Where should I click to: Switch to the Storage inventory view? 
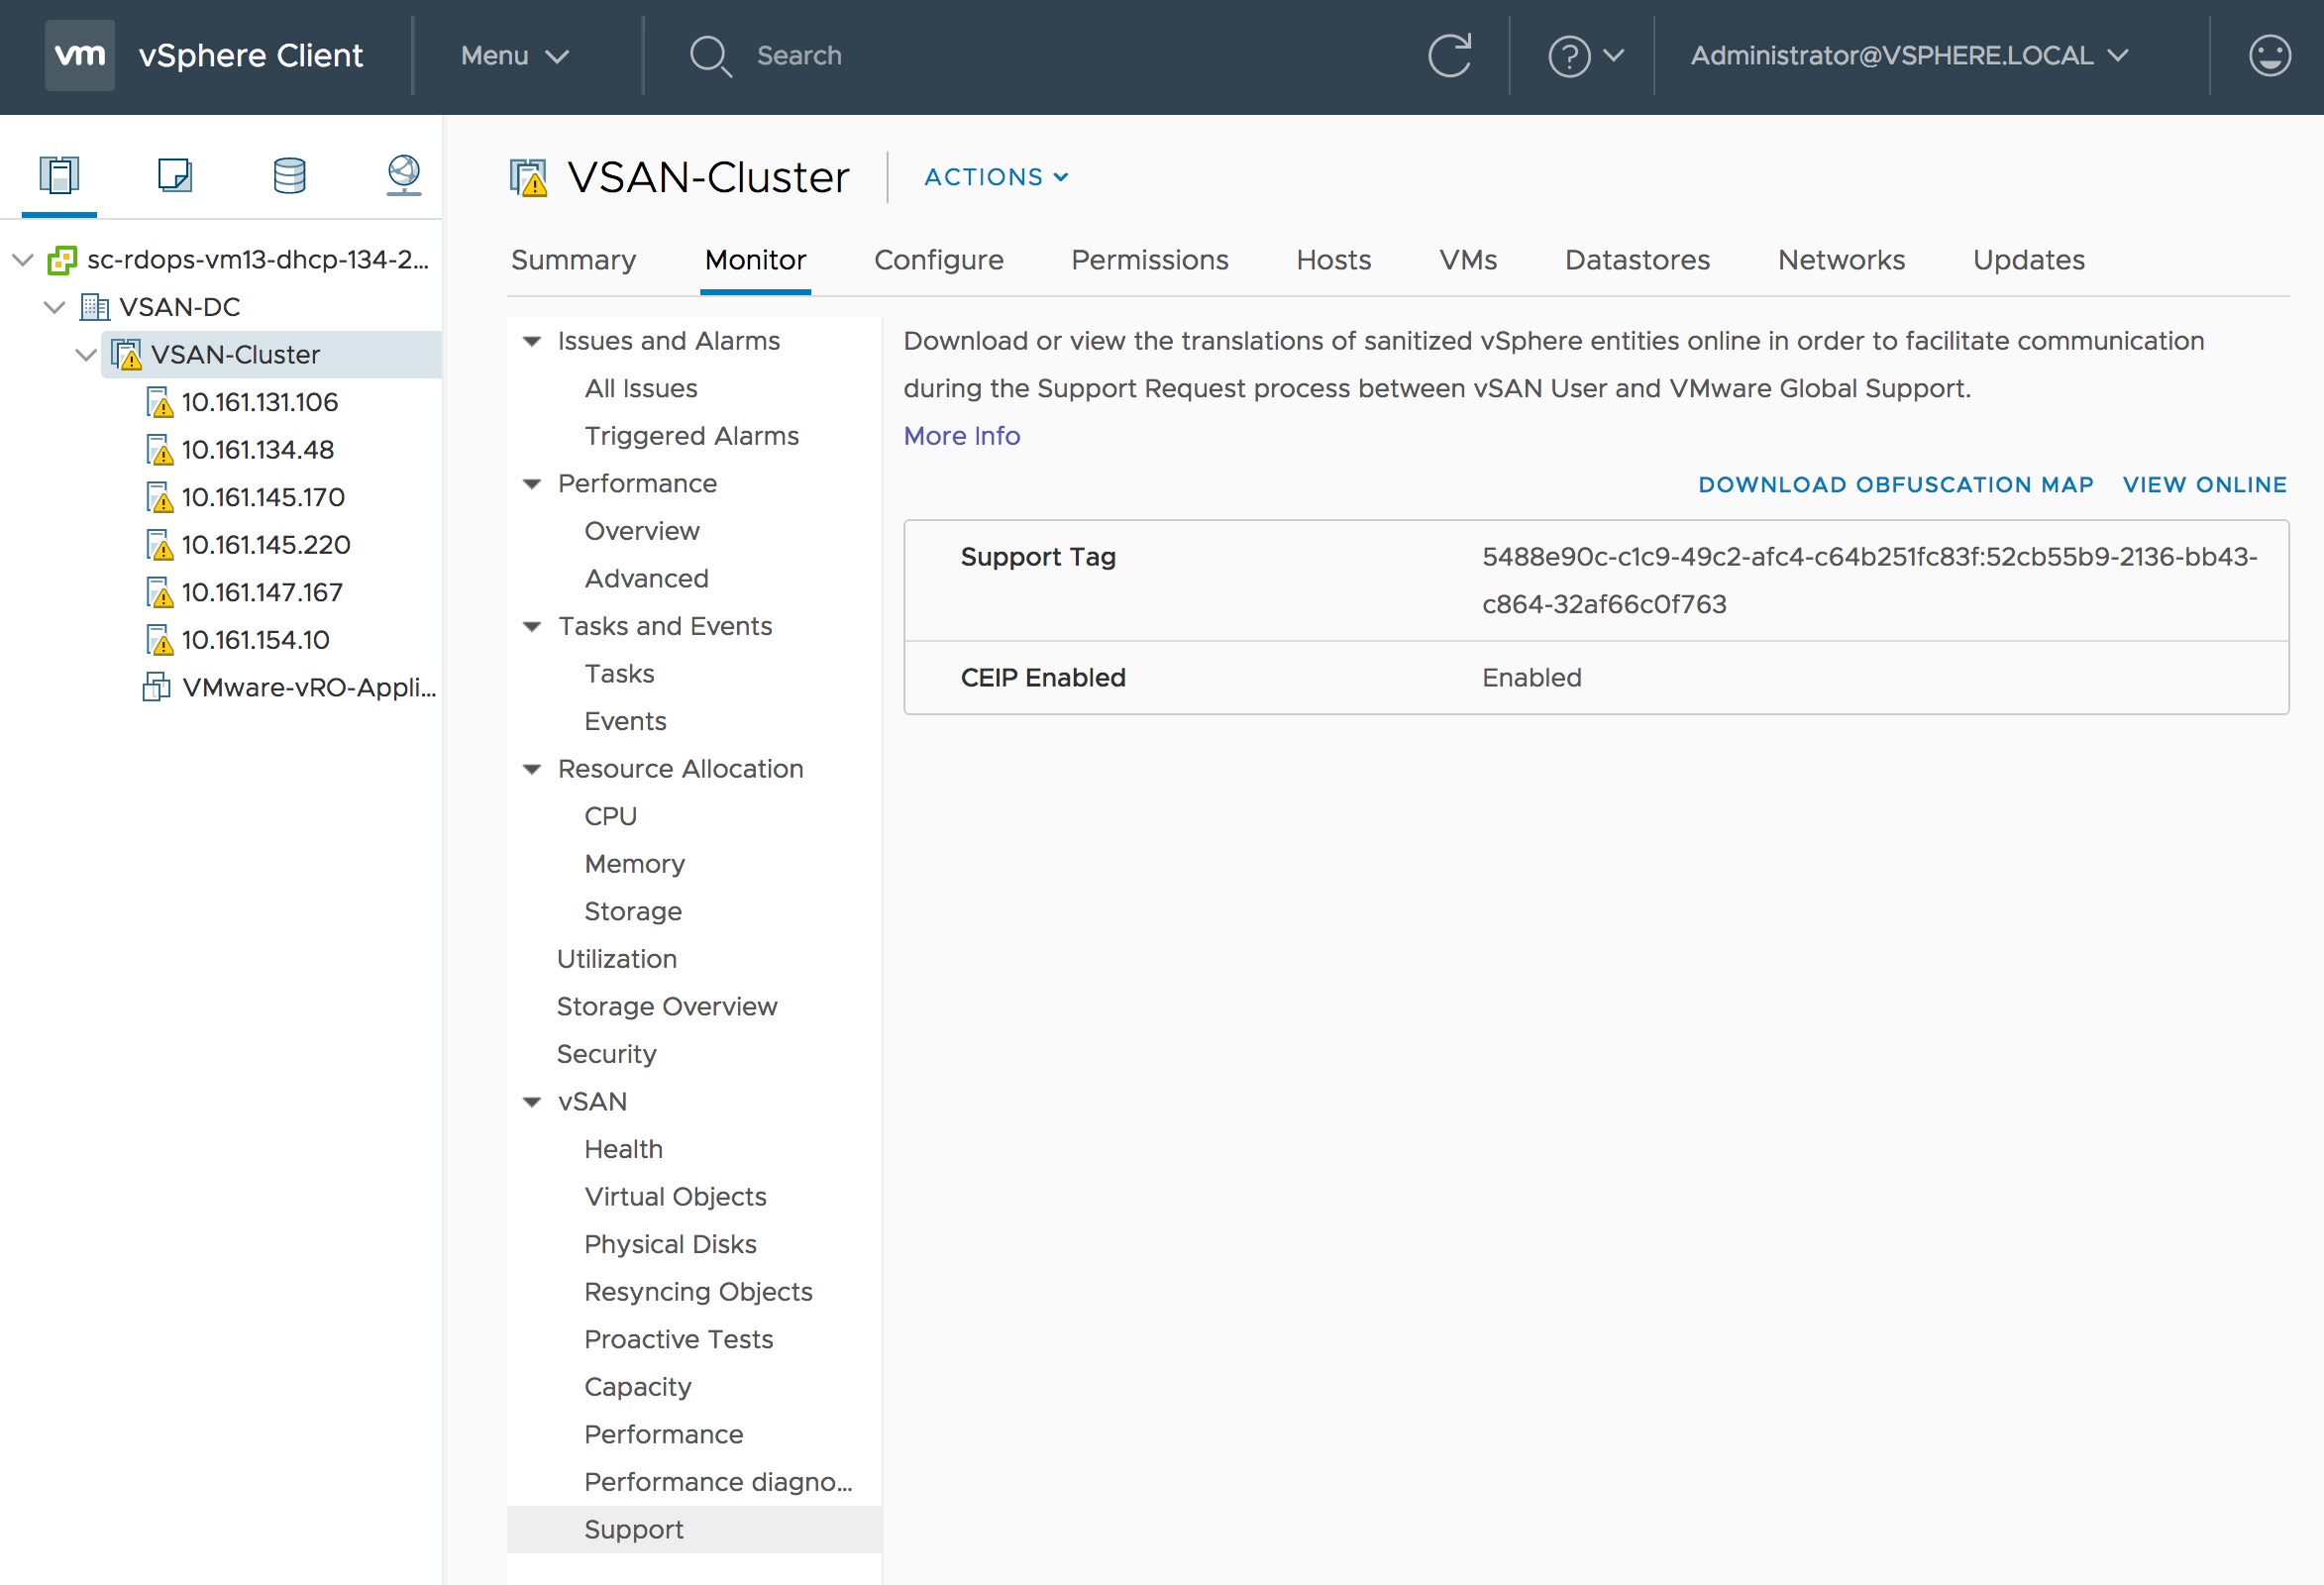click(289, 175)
